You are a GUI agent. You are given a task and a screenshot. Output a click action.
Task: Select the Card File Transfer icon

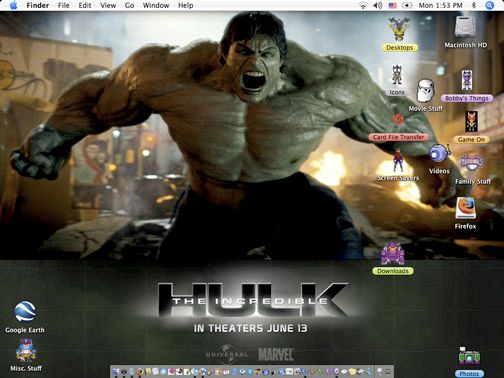tap(398, 119)
